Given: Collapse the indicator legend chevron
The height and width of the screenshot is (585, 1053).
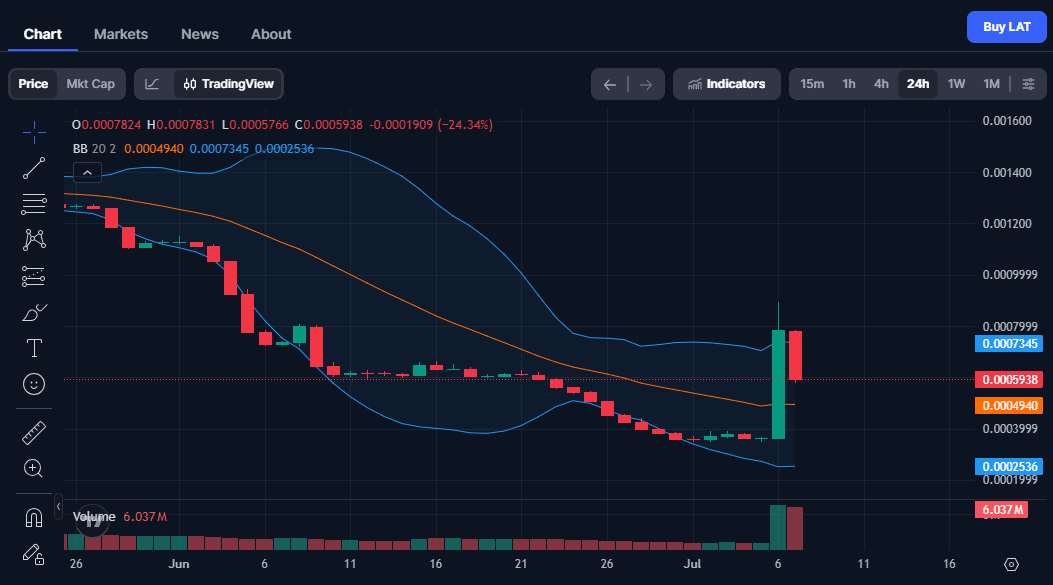Looking at the screenshot, I should click(87, 173).
